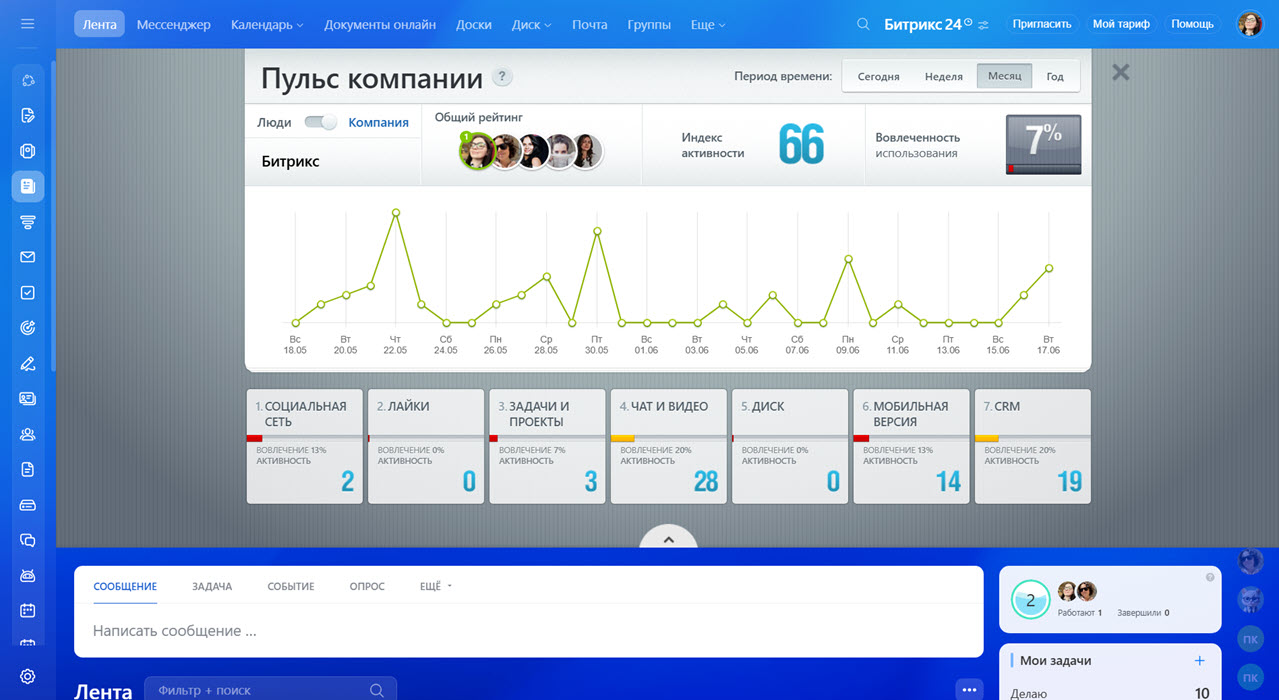Open the robot icon in the sidebar
This screenshot has height=700, width=1279.
coord(28,575)
